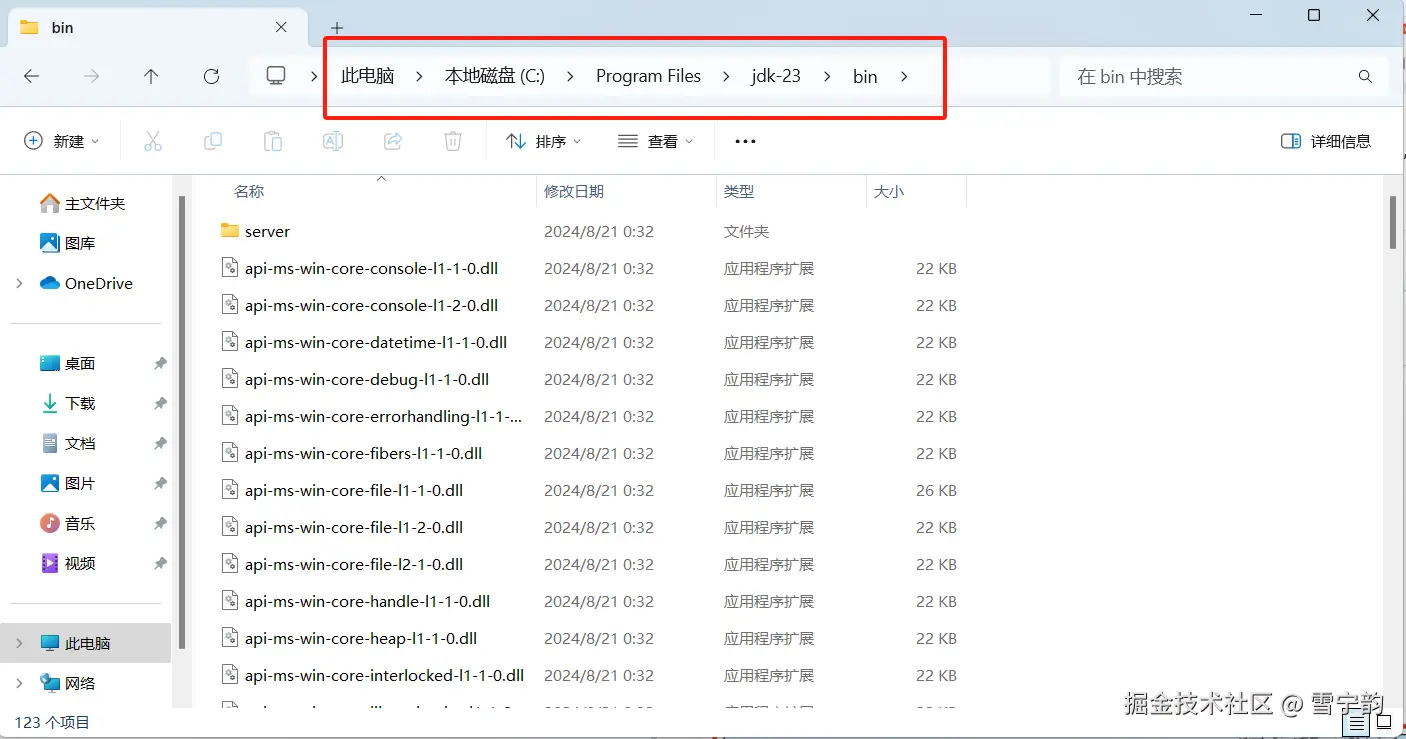Image resolution: width=1406 pixels, height=739 pixels.
Task: Click the Copy toolbar icon
Action: click(x=213, y=141)
